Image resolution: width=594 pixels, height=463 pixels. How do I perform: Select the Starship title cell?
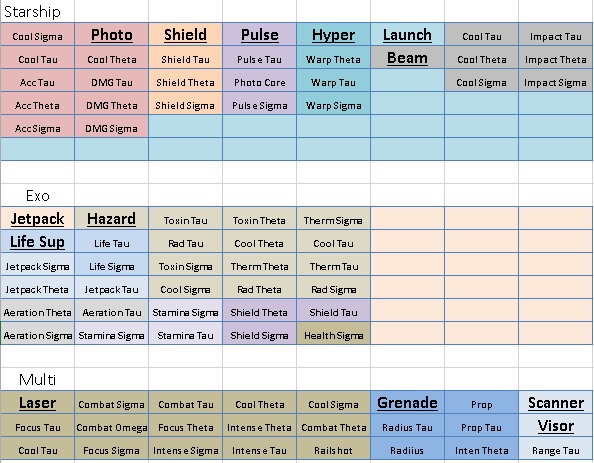37,11
